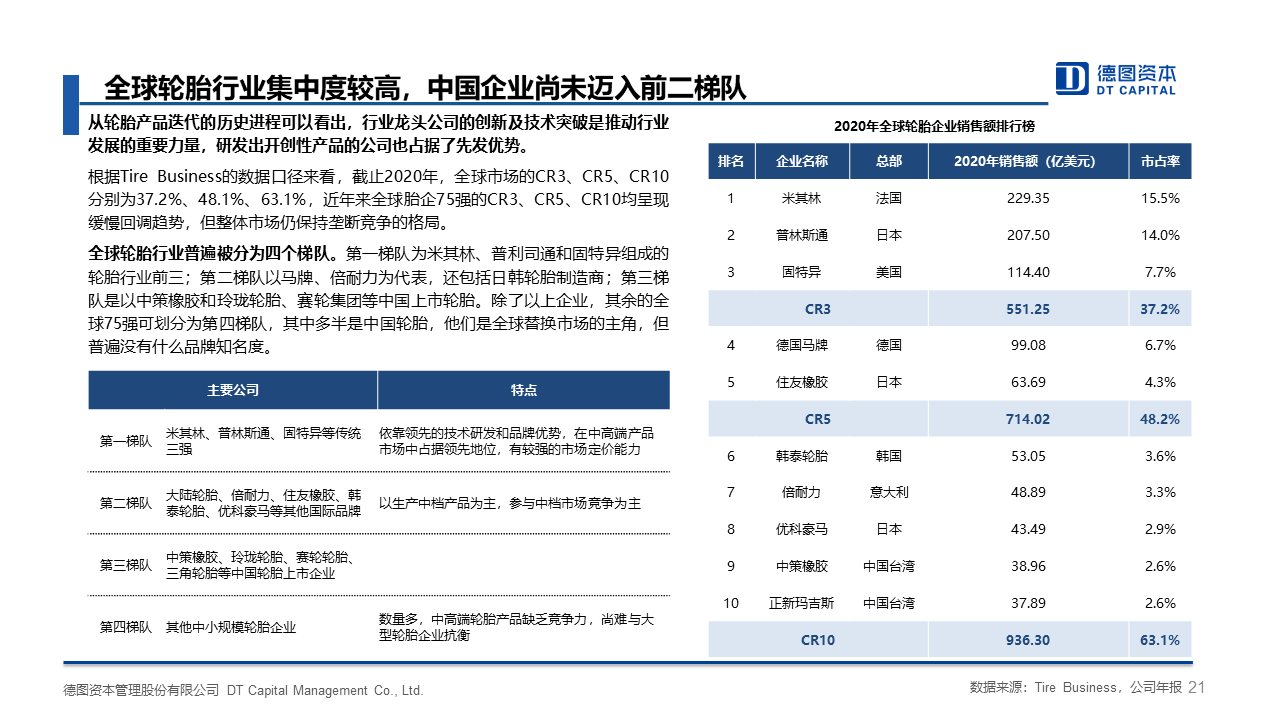Select the slide title about 全球轮胎行业集中度较高
Screen dimensions: 1280x720
[425, 87]
